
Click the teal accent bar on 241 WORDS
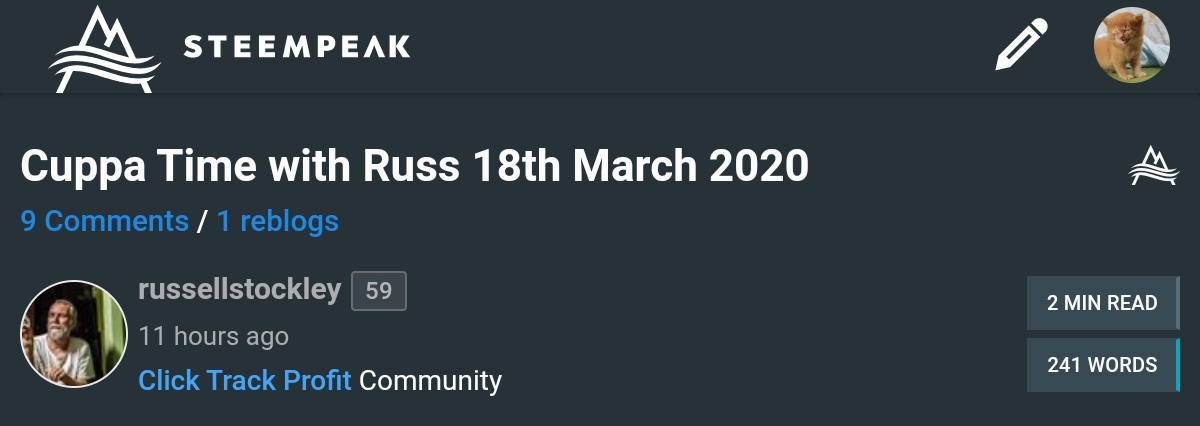[x=1178, y=365]
